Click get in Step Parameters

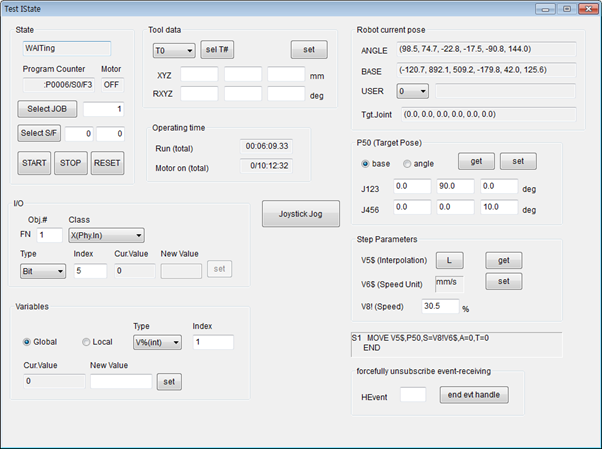[x=504, y=260]
